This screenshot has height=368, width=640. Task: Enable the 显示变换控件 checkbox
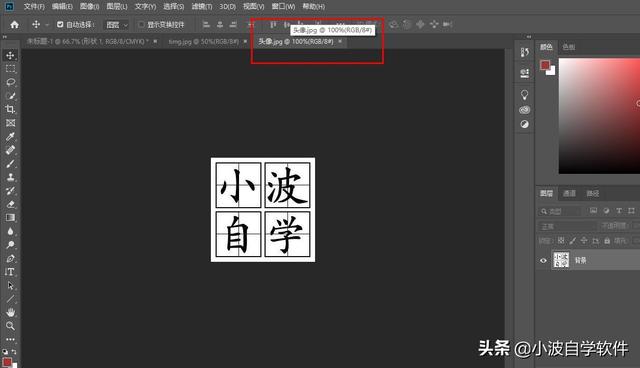point(141,24)
